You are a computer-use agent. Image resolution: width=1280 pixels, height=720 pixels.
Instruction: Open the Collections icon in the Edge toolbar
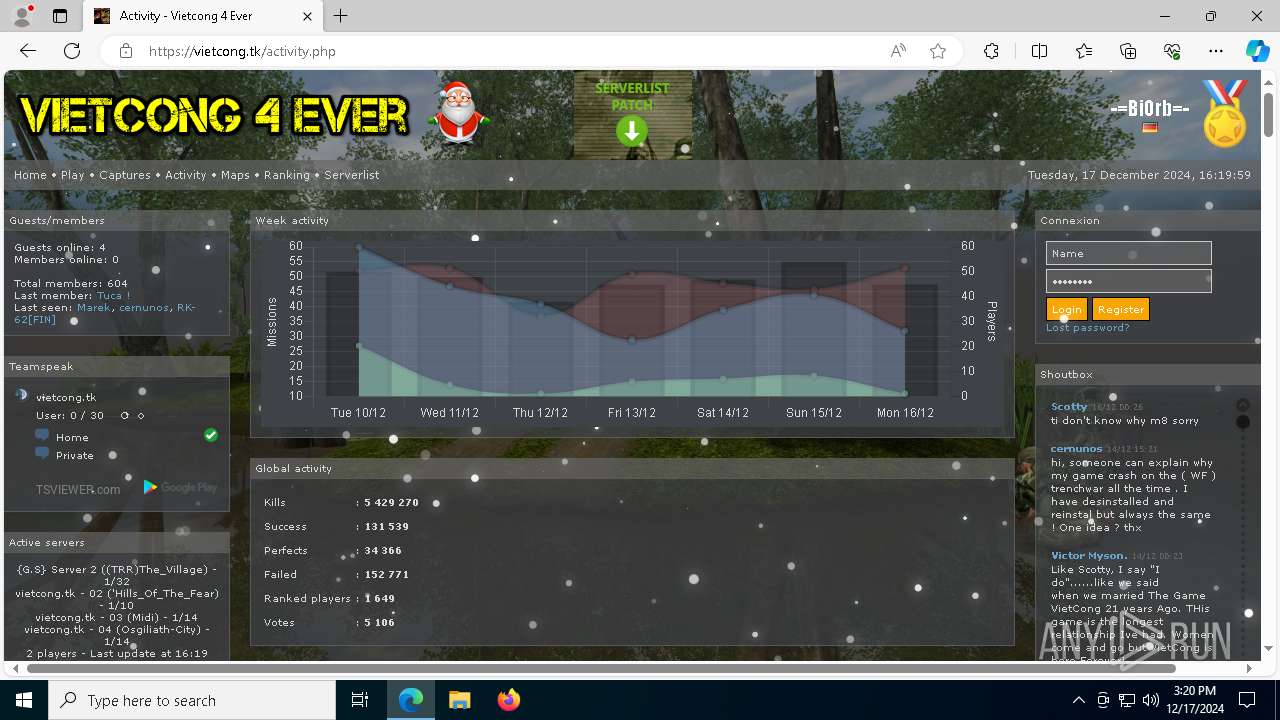1128,51
